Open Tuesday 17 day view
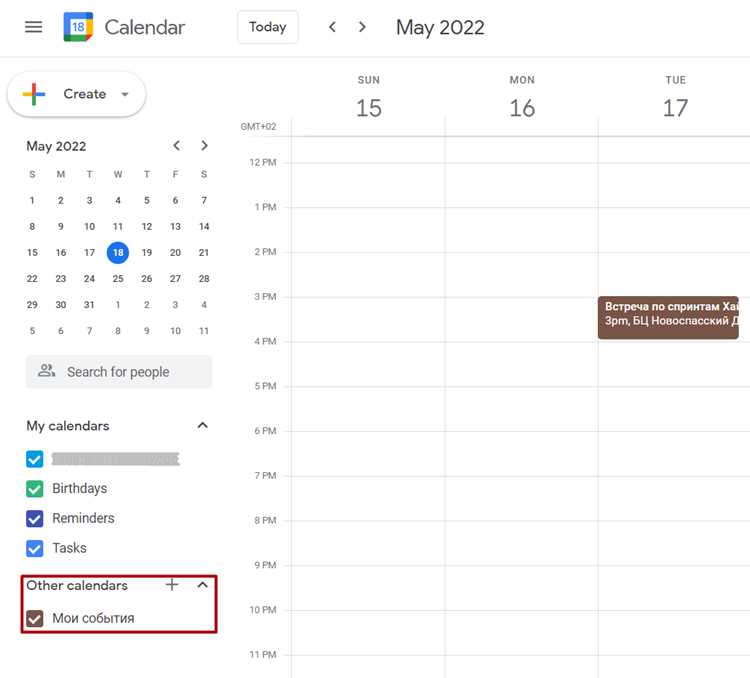Image resolution: width=750 pixels, height=678 pixels. pos(675,108)
